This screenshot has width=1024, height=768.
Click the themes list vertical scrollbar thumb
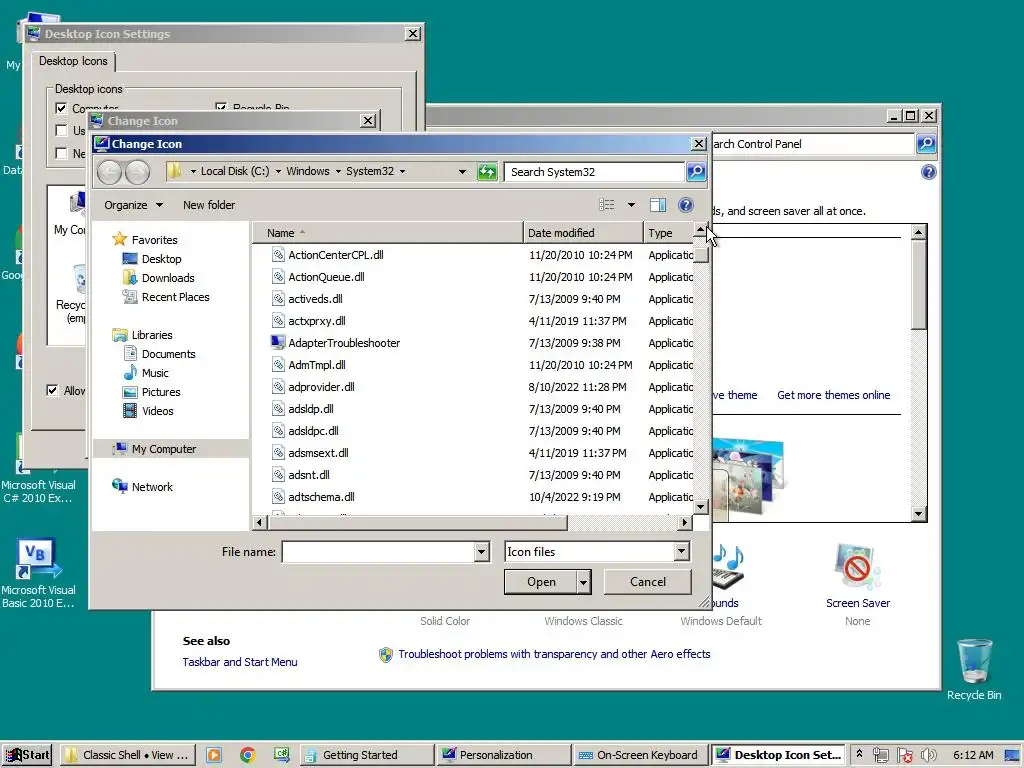coord(918,284)
